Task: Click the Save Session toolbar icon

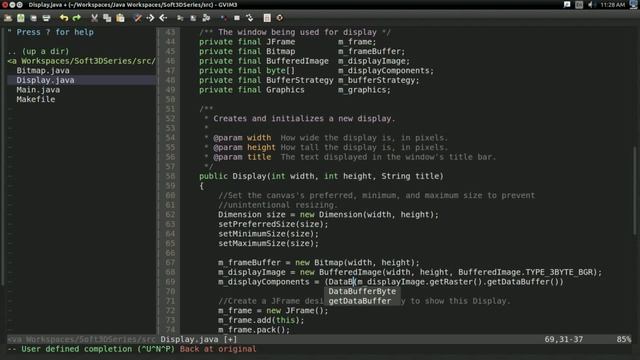Action: (x=193, y=18)
